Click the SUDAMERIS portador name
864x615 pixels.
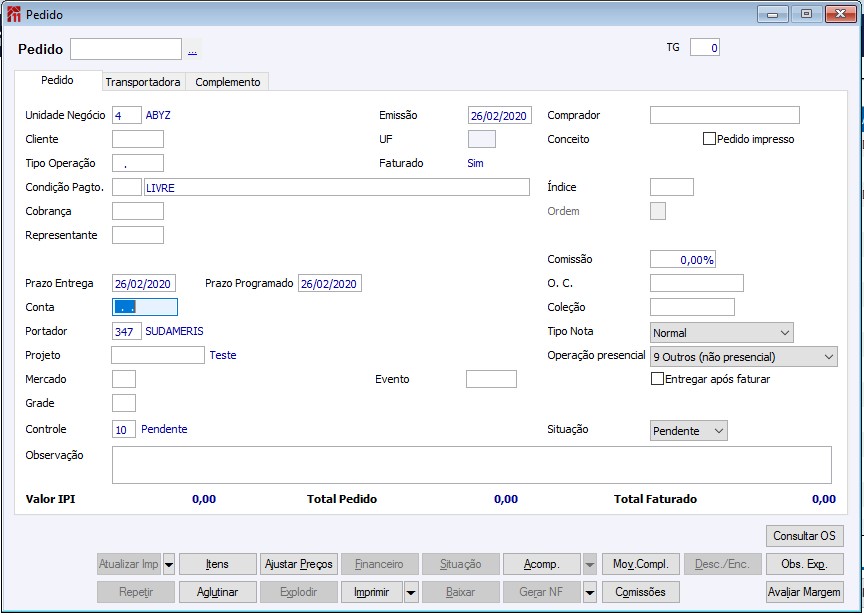pyautogui.click(x=174, y=331)
